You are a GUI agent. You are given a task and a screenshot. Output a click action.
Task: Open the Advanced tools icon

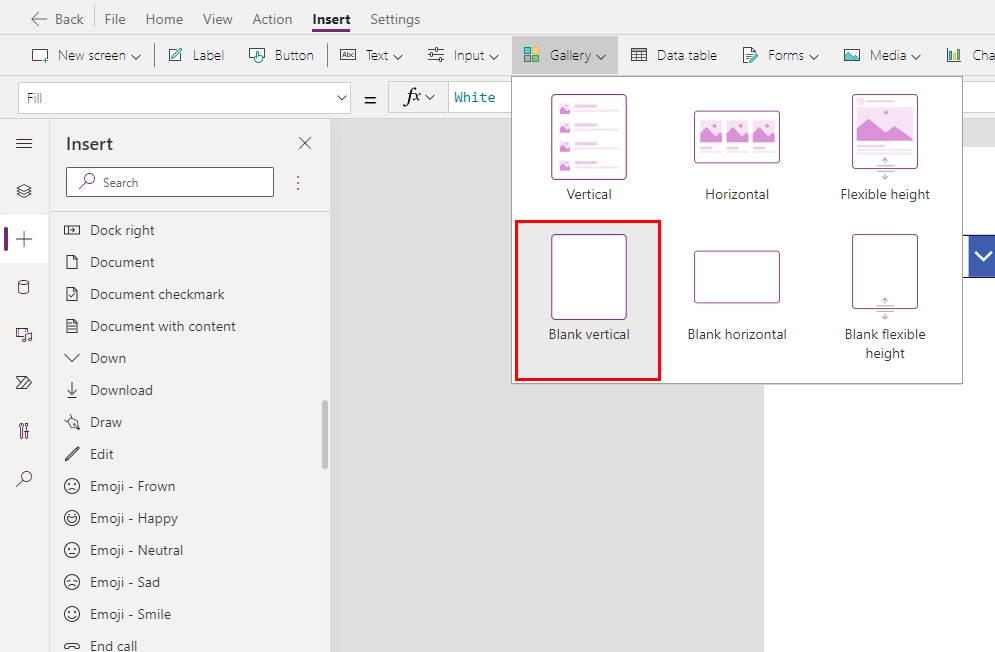click(x=24, y=431)
